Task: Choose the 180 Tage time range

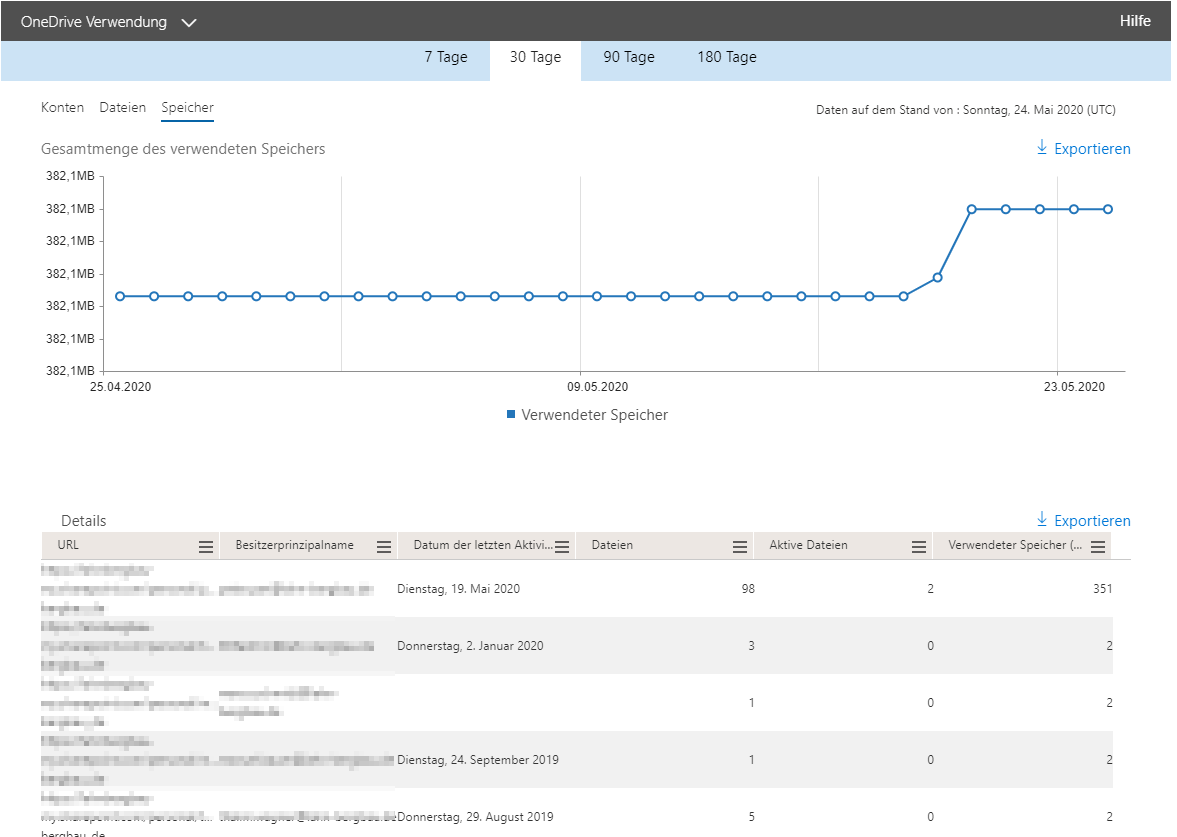Action: 727,57
